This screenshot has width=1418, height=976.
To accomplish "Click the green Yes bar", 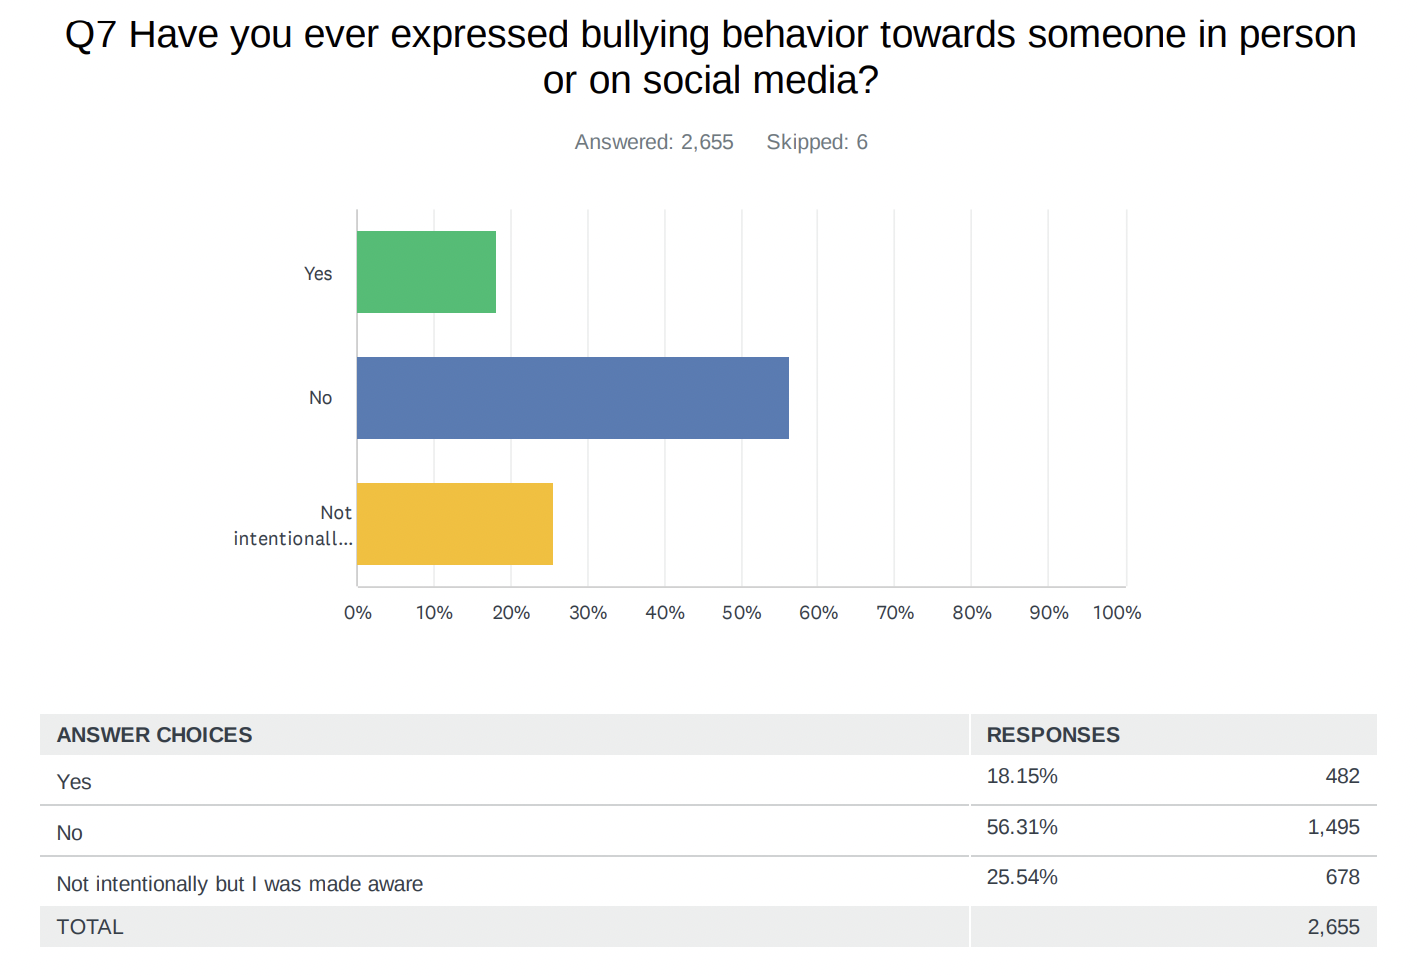I will click(x=426, y=272).
